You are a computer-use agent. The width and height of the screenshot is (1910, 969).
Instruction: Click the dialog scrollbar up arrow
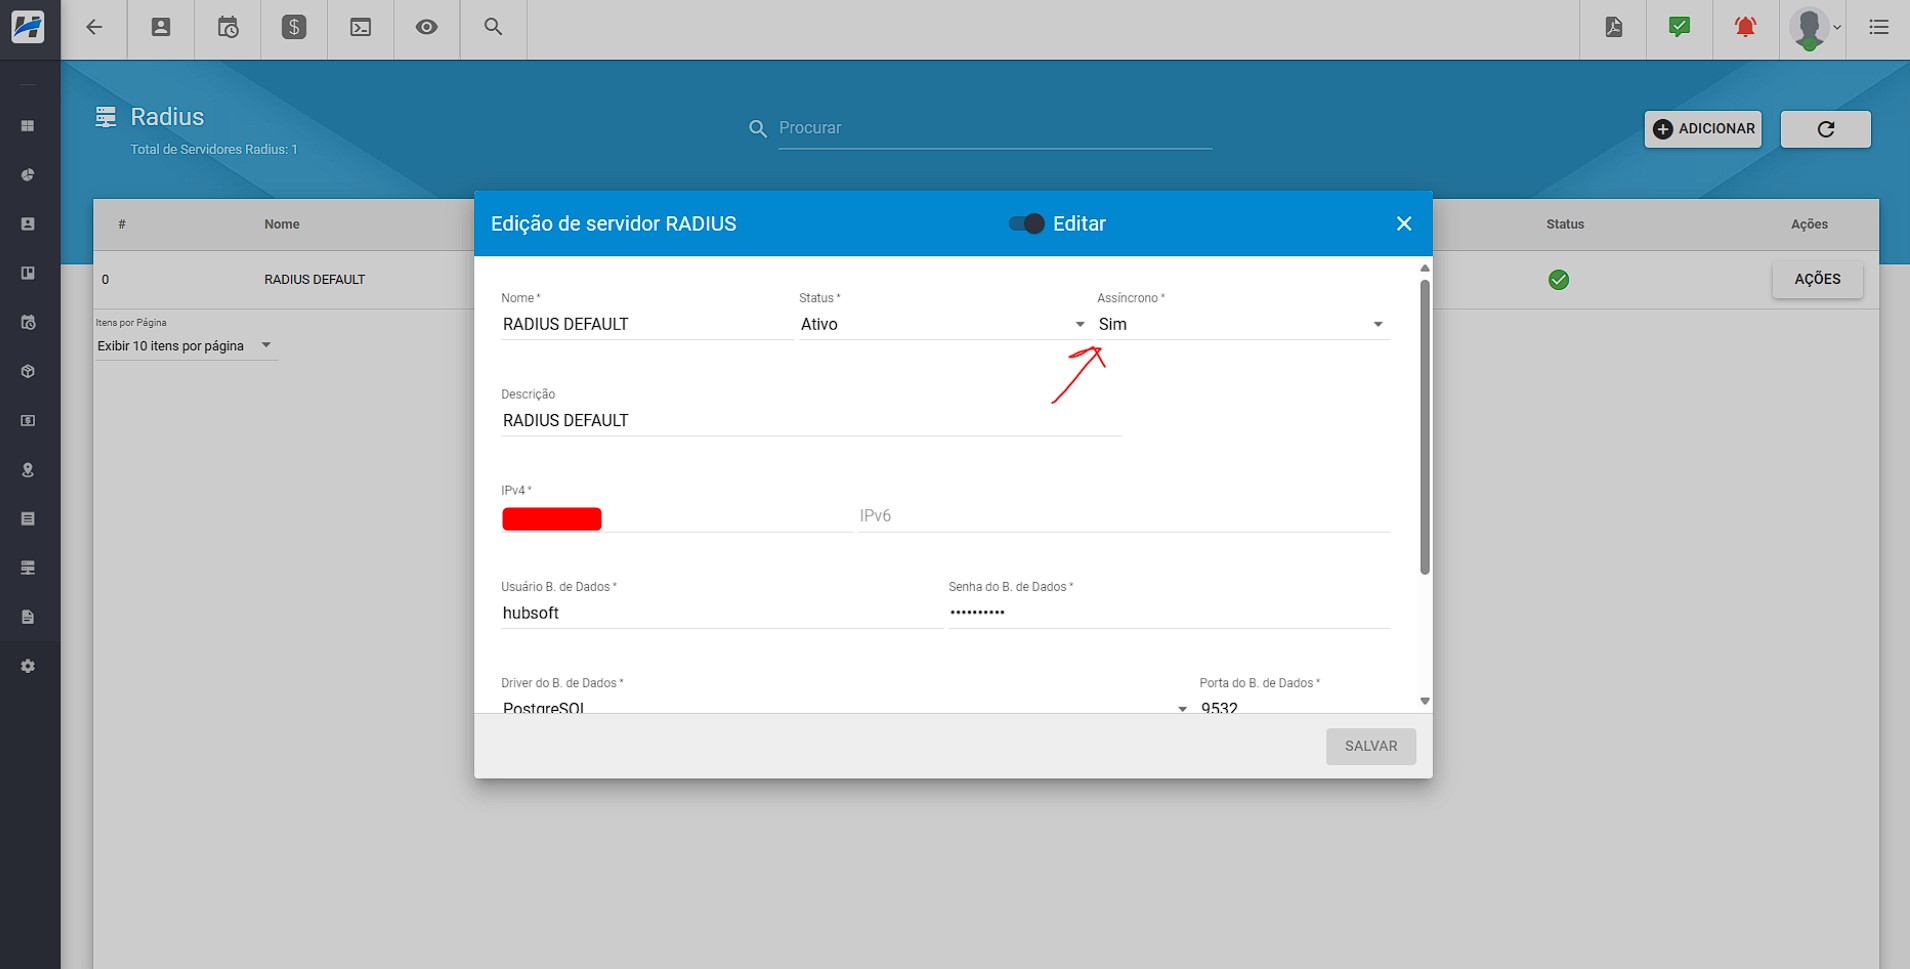pos(1425,268)
